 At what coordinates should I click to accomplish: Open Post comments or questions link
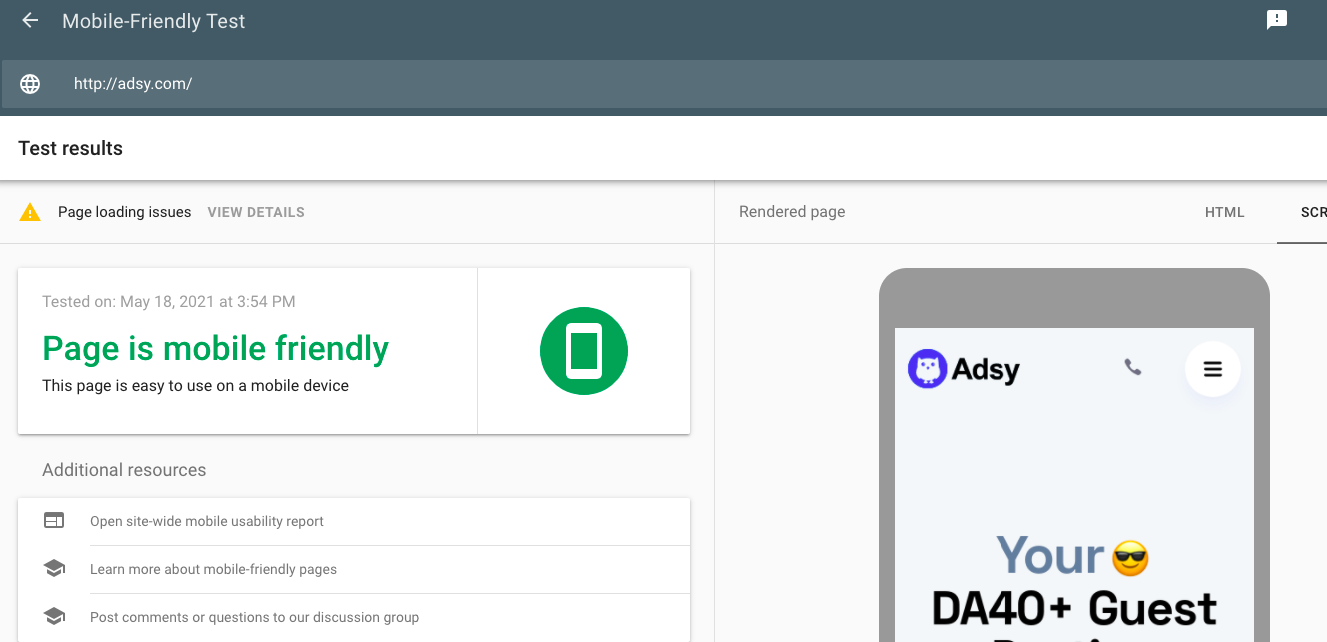(254, 617)
